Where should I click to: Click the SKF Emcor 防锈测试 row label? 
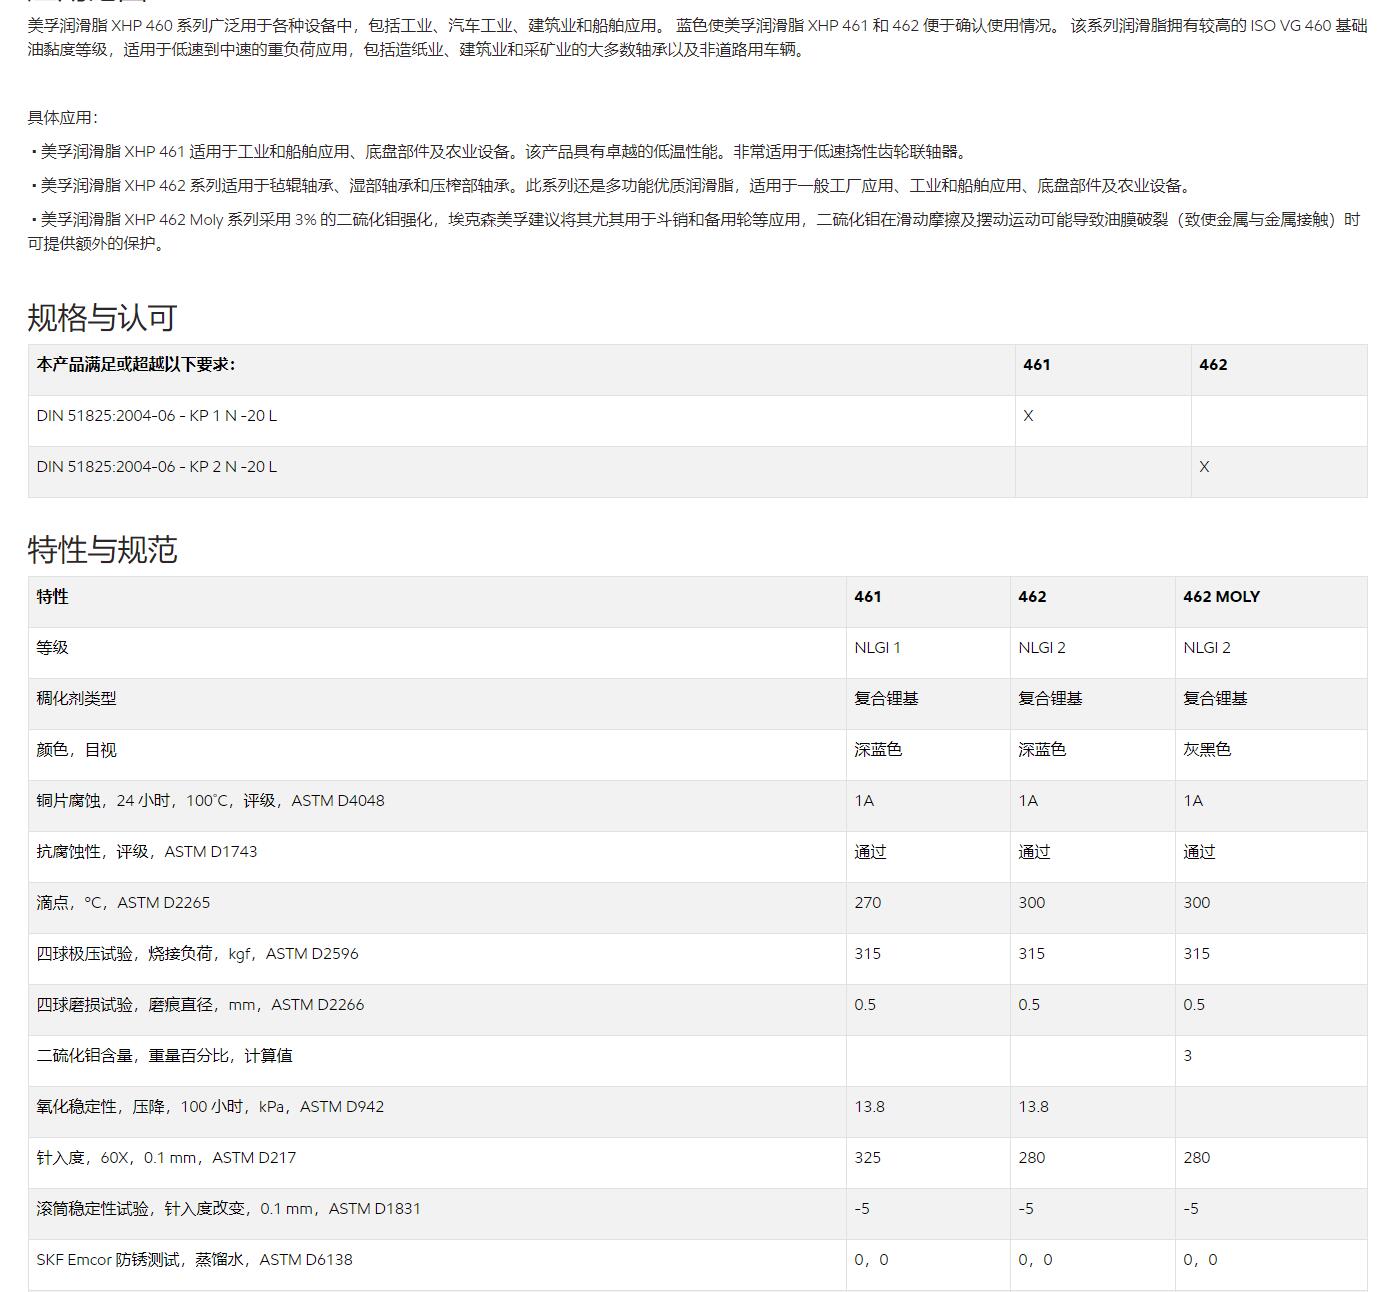195,1260
